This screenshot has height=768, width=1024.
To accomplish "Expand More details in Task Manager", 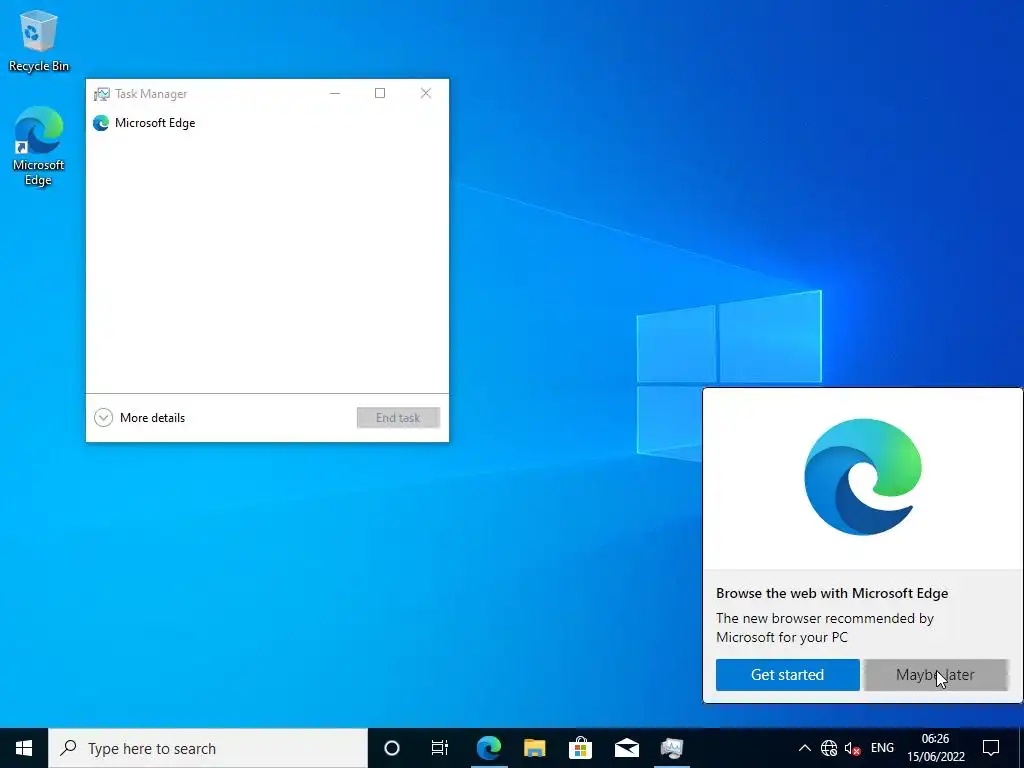I will [x=139, y=417].
